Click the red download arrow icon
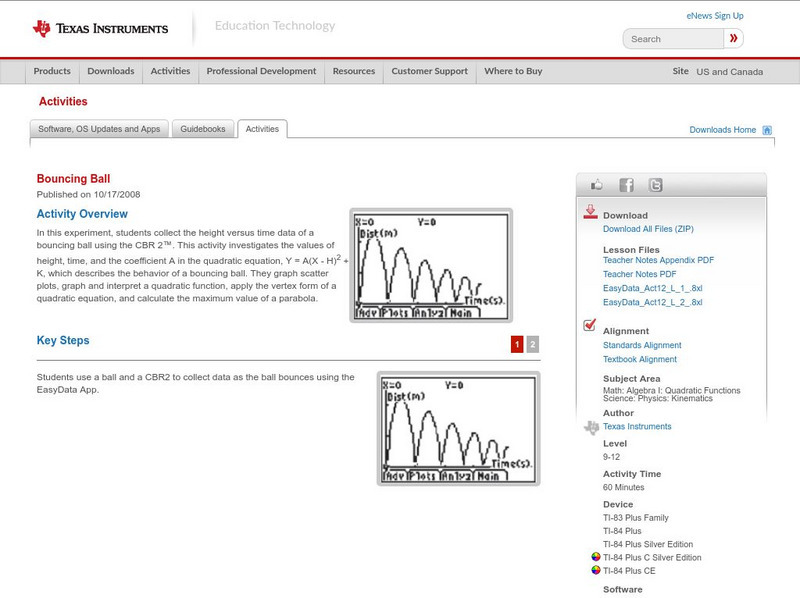This screenshot has width=800, height=598. click(590, 212)
